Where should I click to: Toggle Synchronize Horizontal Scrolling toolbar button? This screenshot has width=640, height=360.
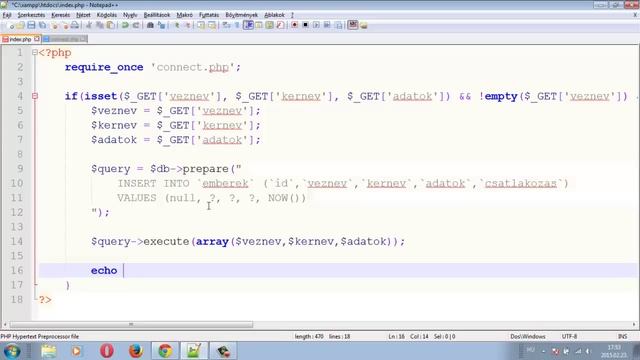coord(212,25)
